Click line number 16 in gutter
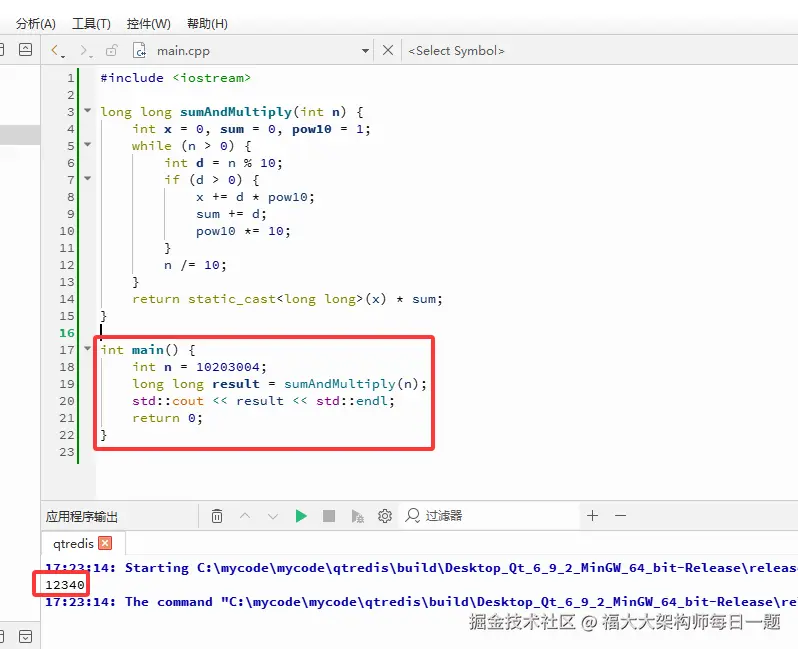The height and width of the screenshot is (649, 798). pyautogui.click(x=67, y=333)
